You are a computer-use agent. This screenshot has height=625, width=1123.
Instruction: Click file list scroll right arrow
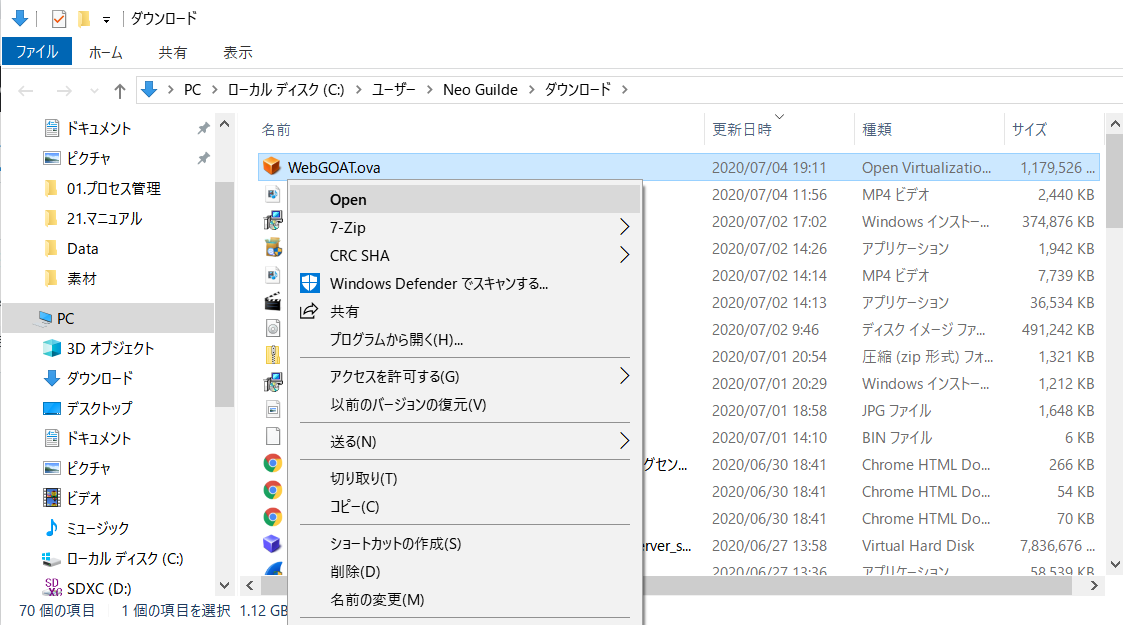point(1094,586)
